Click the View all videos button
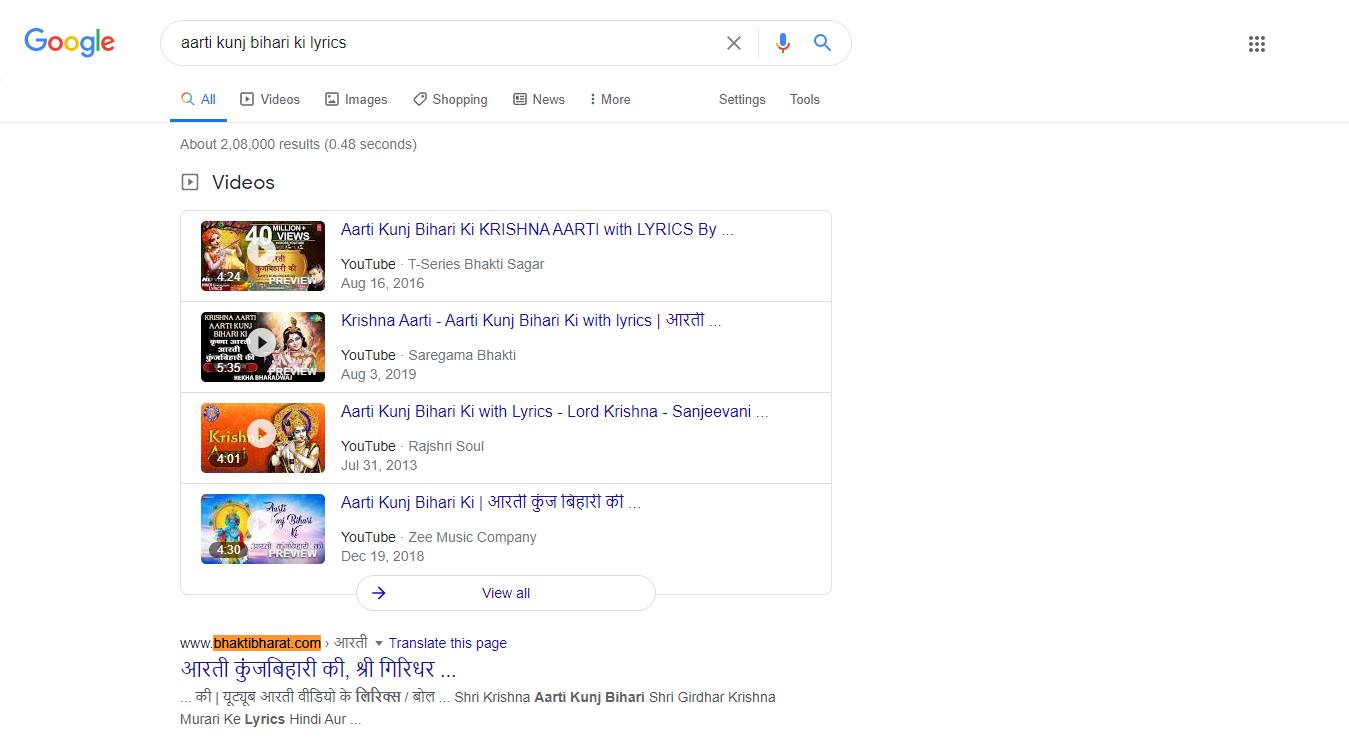 tap(505, 593)
